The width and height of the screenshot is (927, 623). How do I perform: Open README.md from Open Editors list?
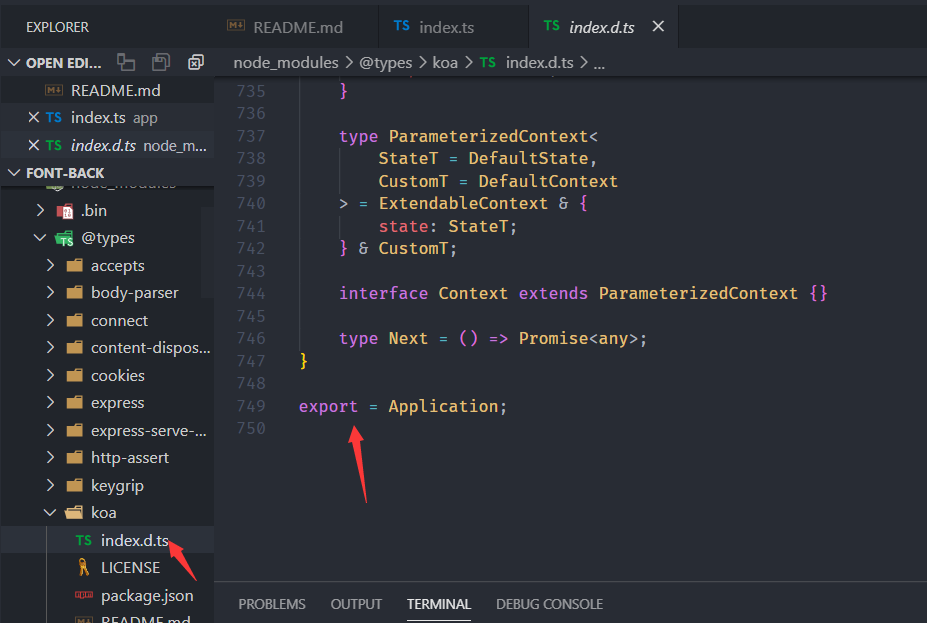pos(107,90)
